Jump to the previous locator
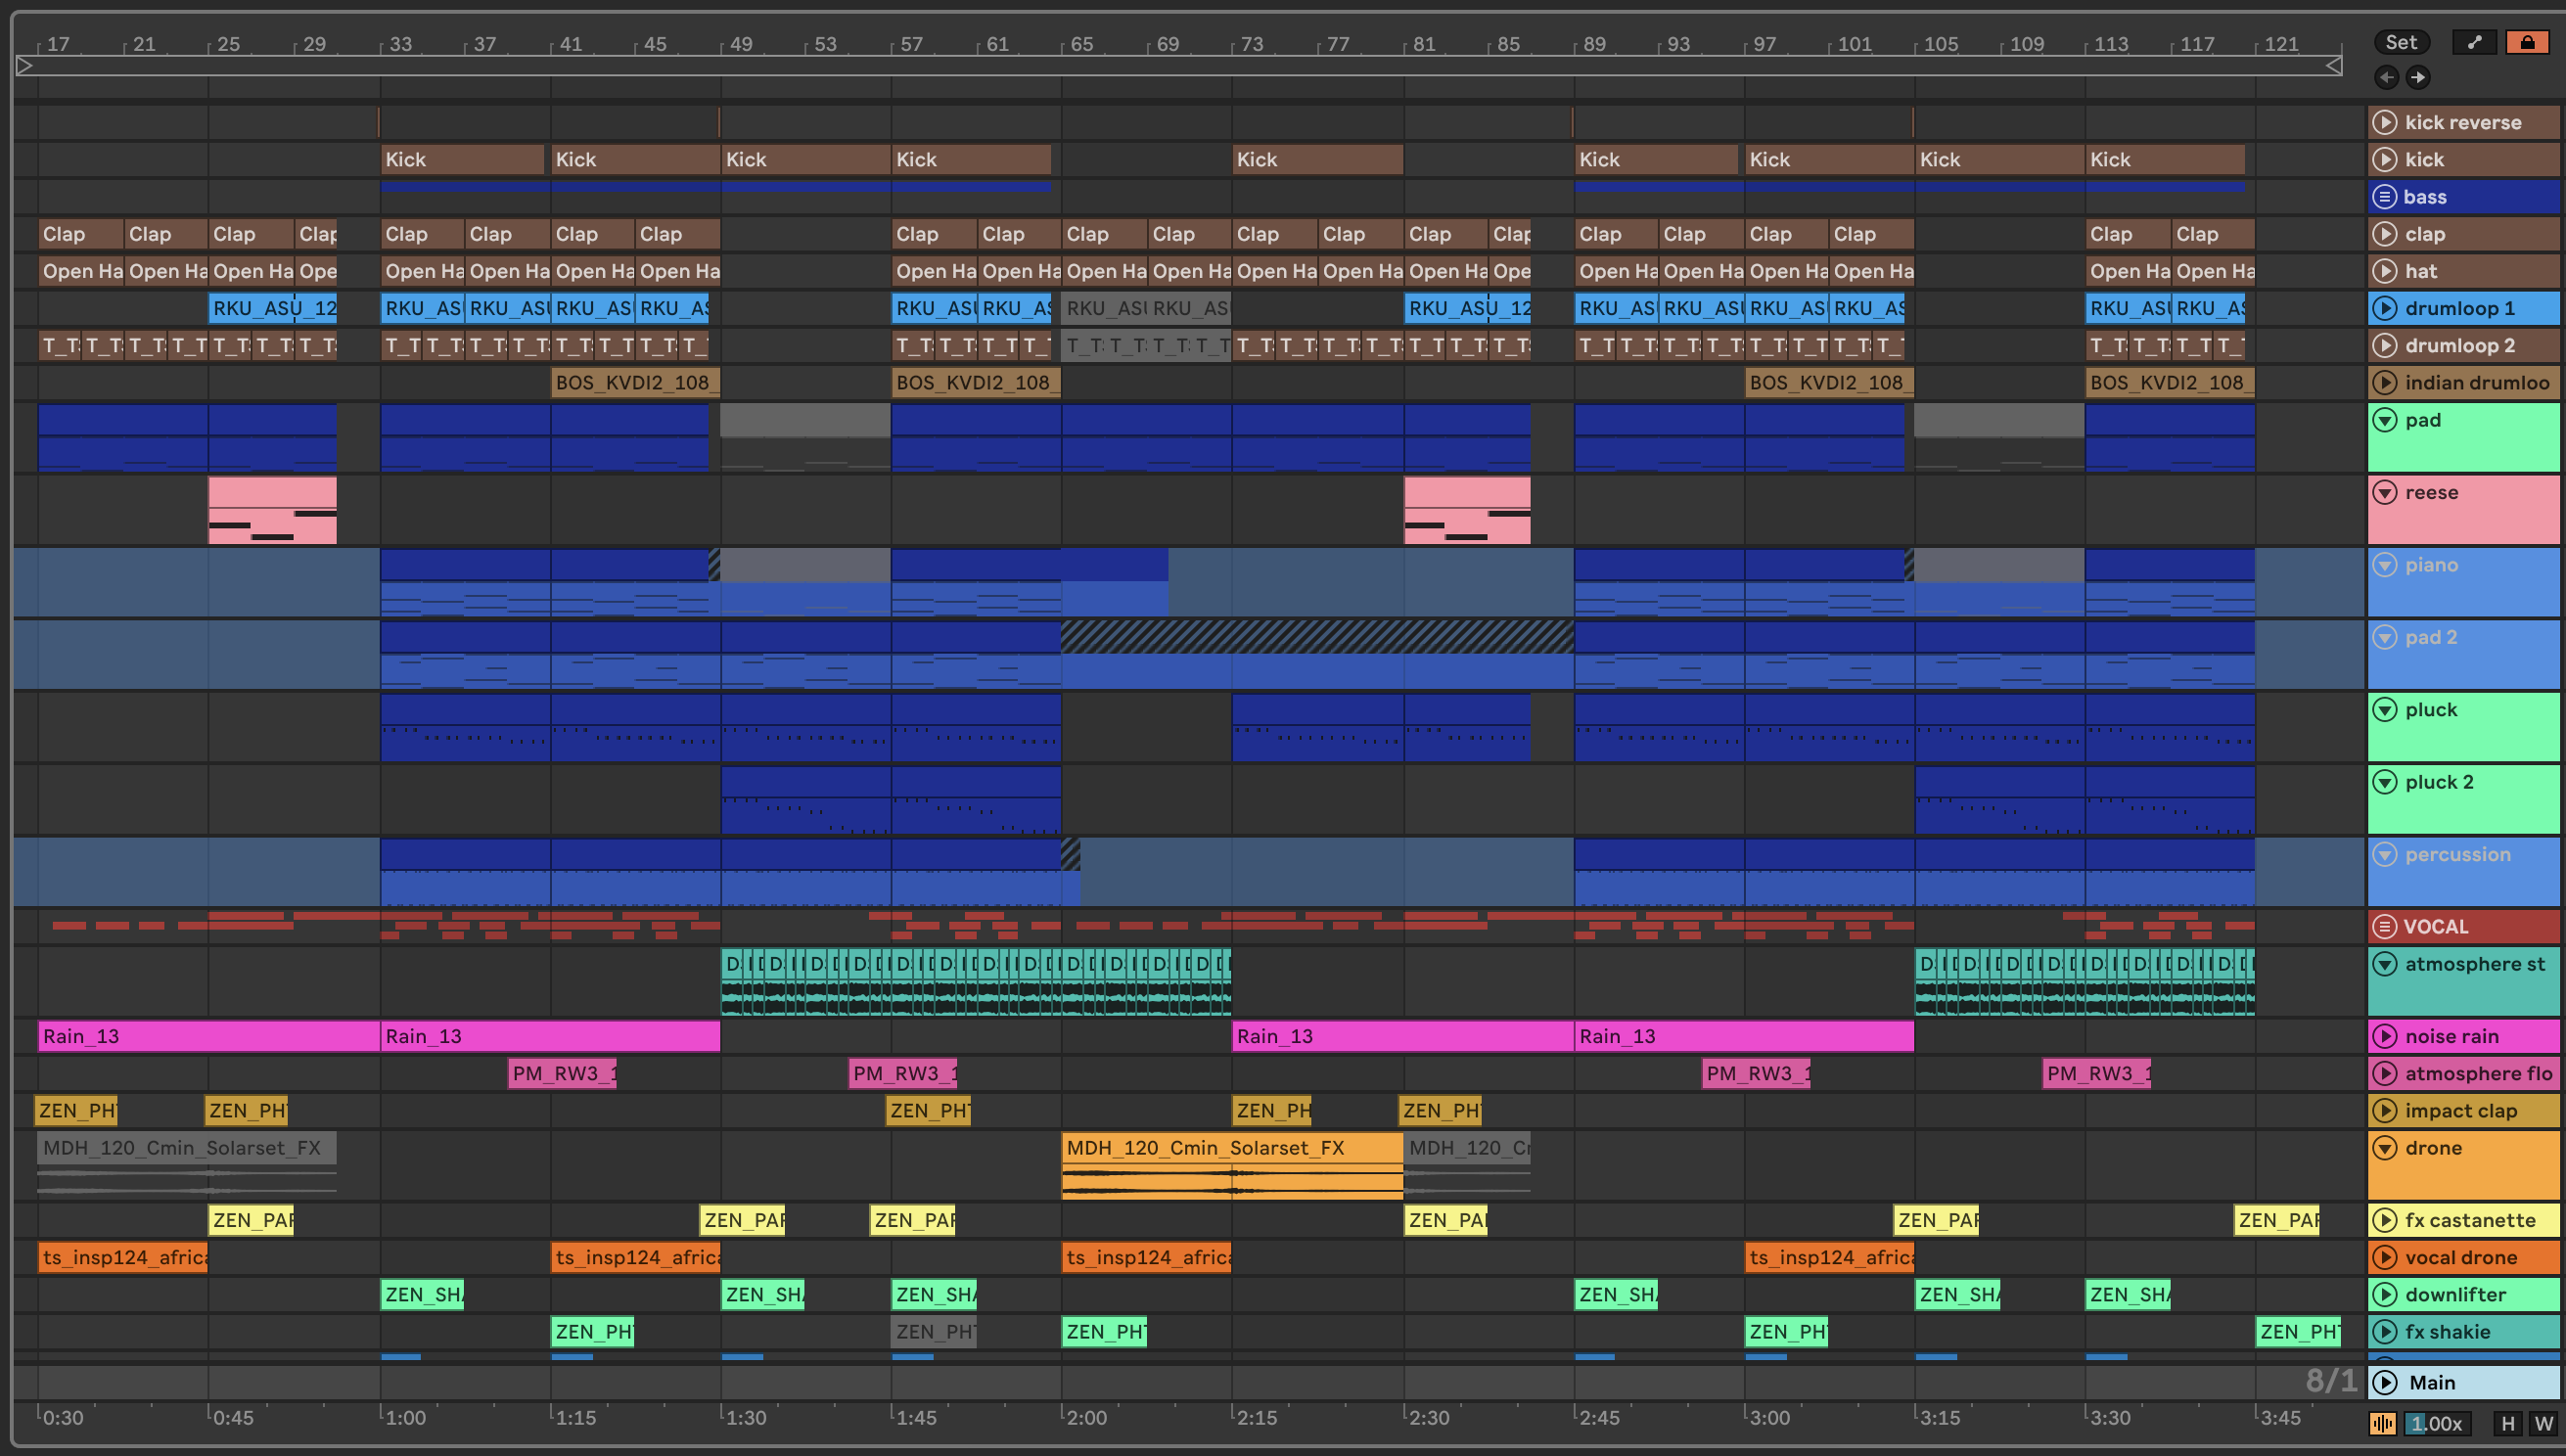This screenshot has height=1456, width=2566. 2386,77
